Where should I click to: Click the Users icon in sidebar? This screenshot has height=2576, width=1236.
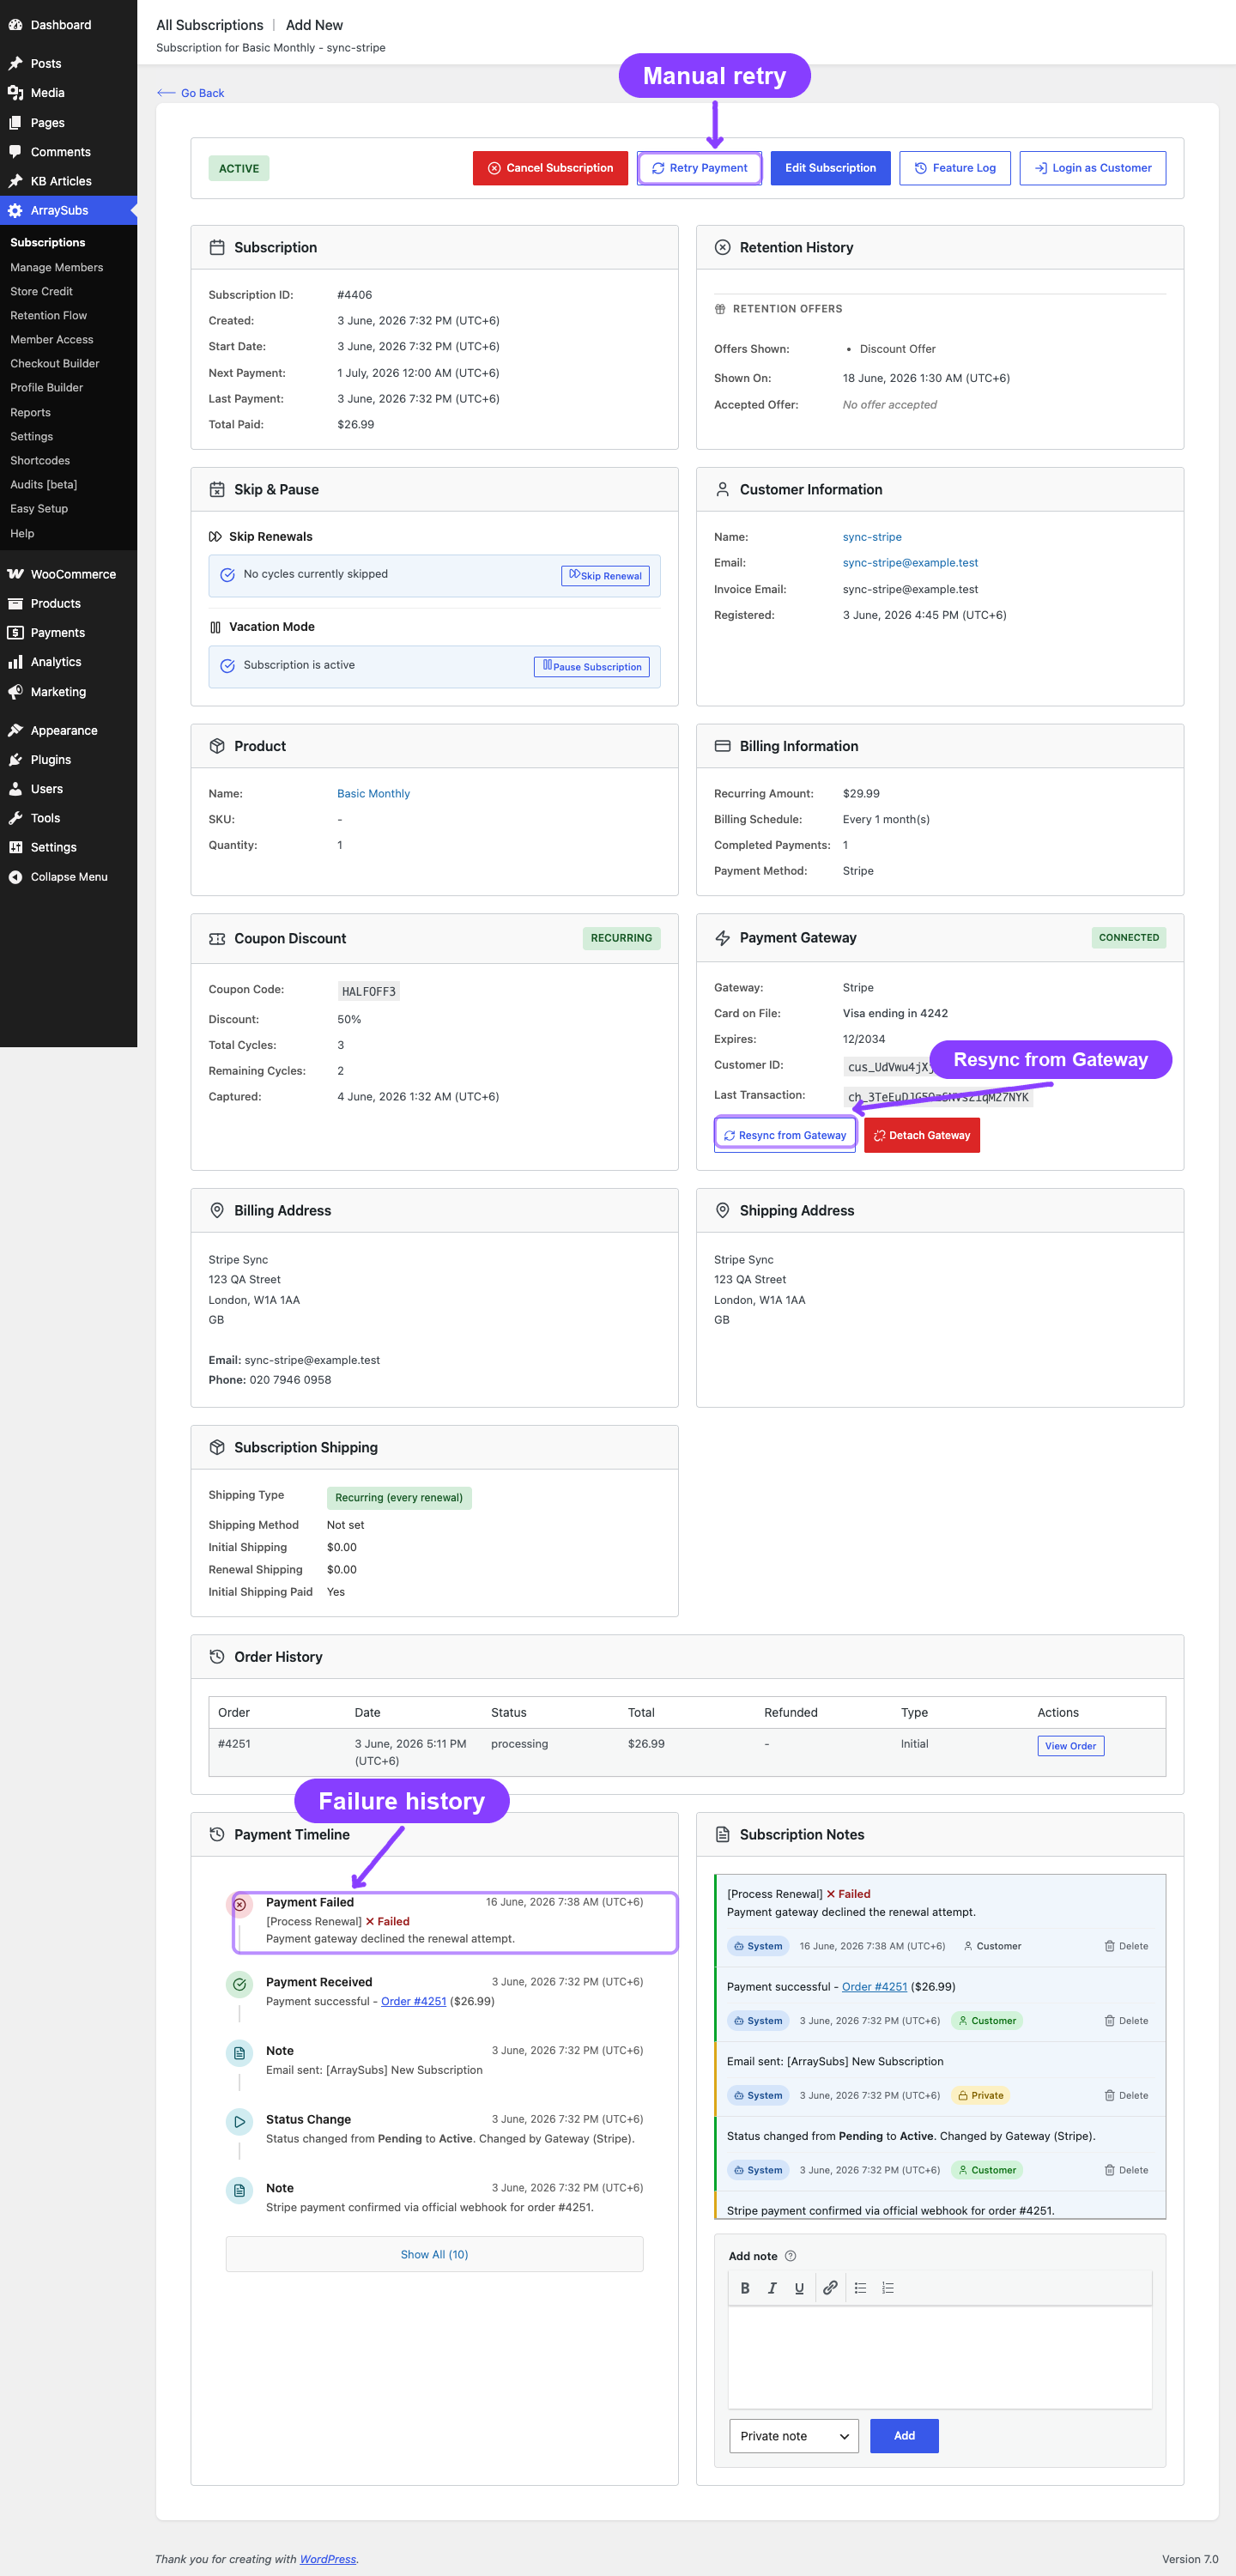(x=15, y=789)
